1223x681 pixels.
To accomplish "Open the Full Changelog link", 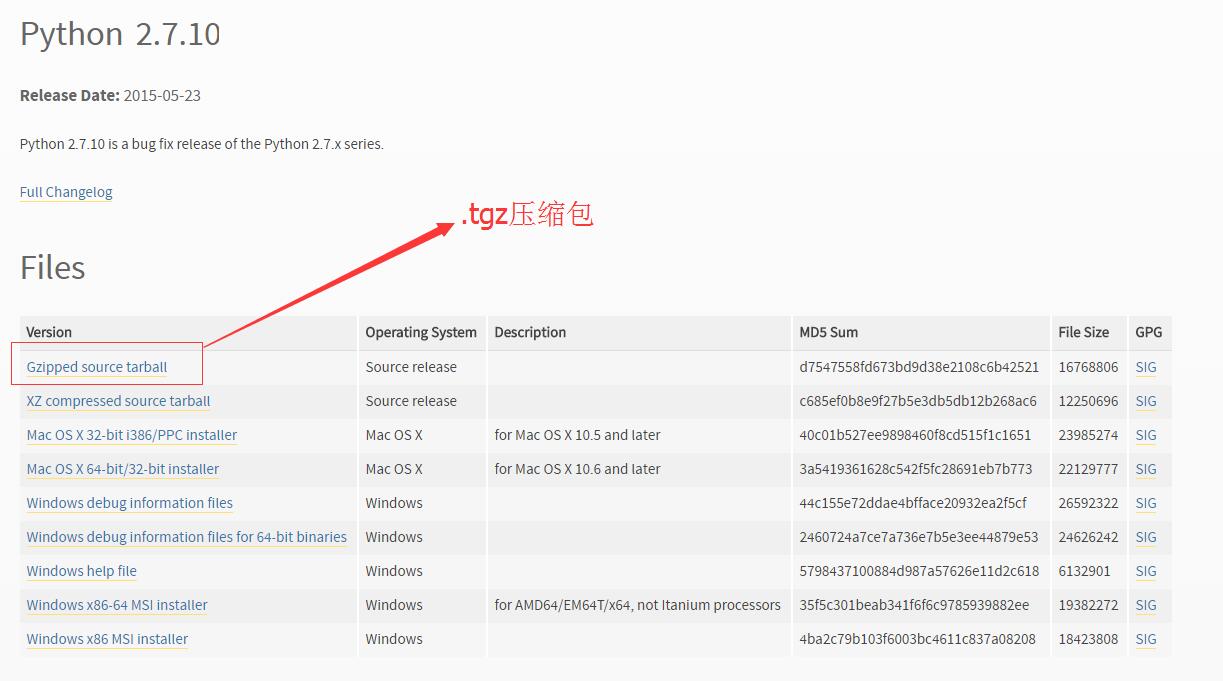I will [65, 191].
